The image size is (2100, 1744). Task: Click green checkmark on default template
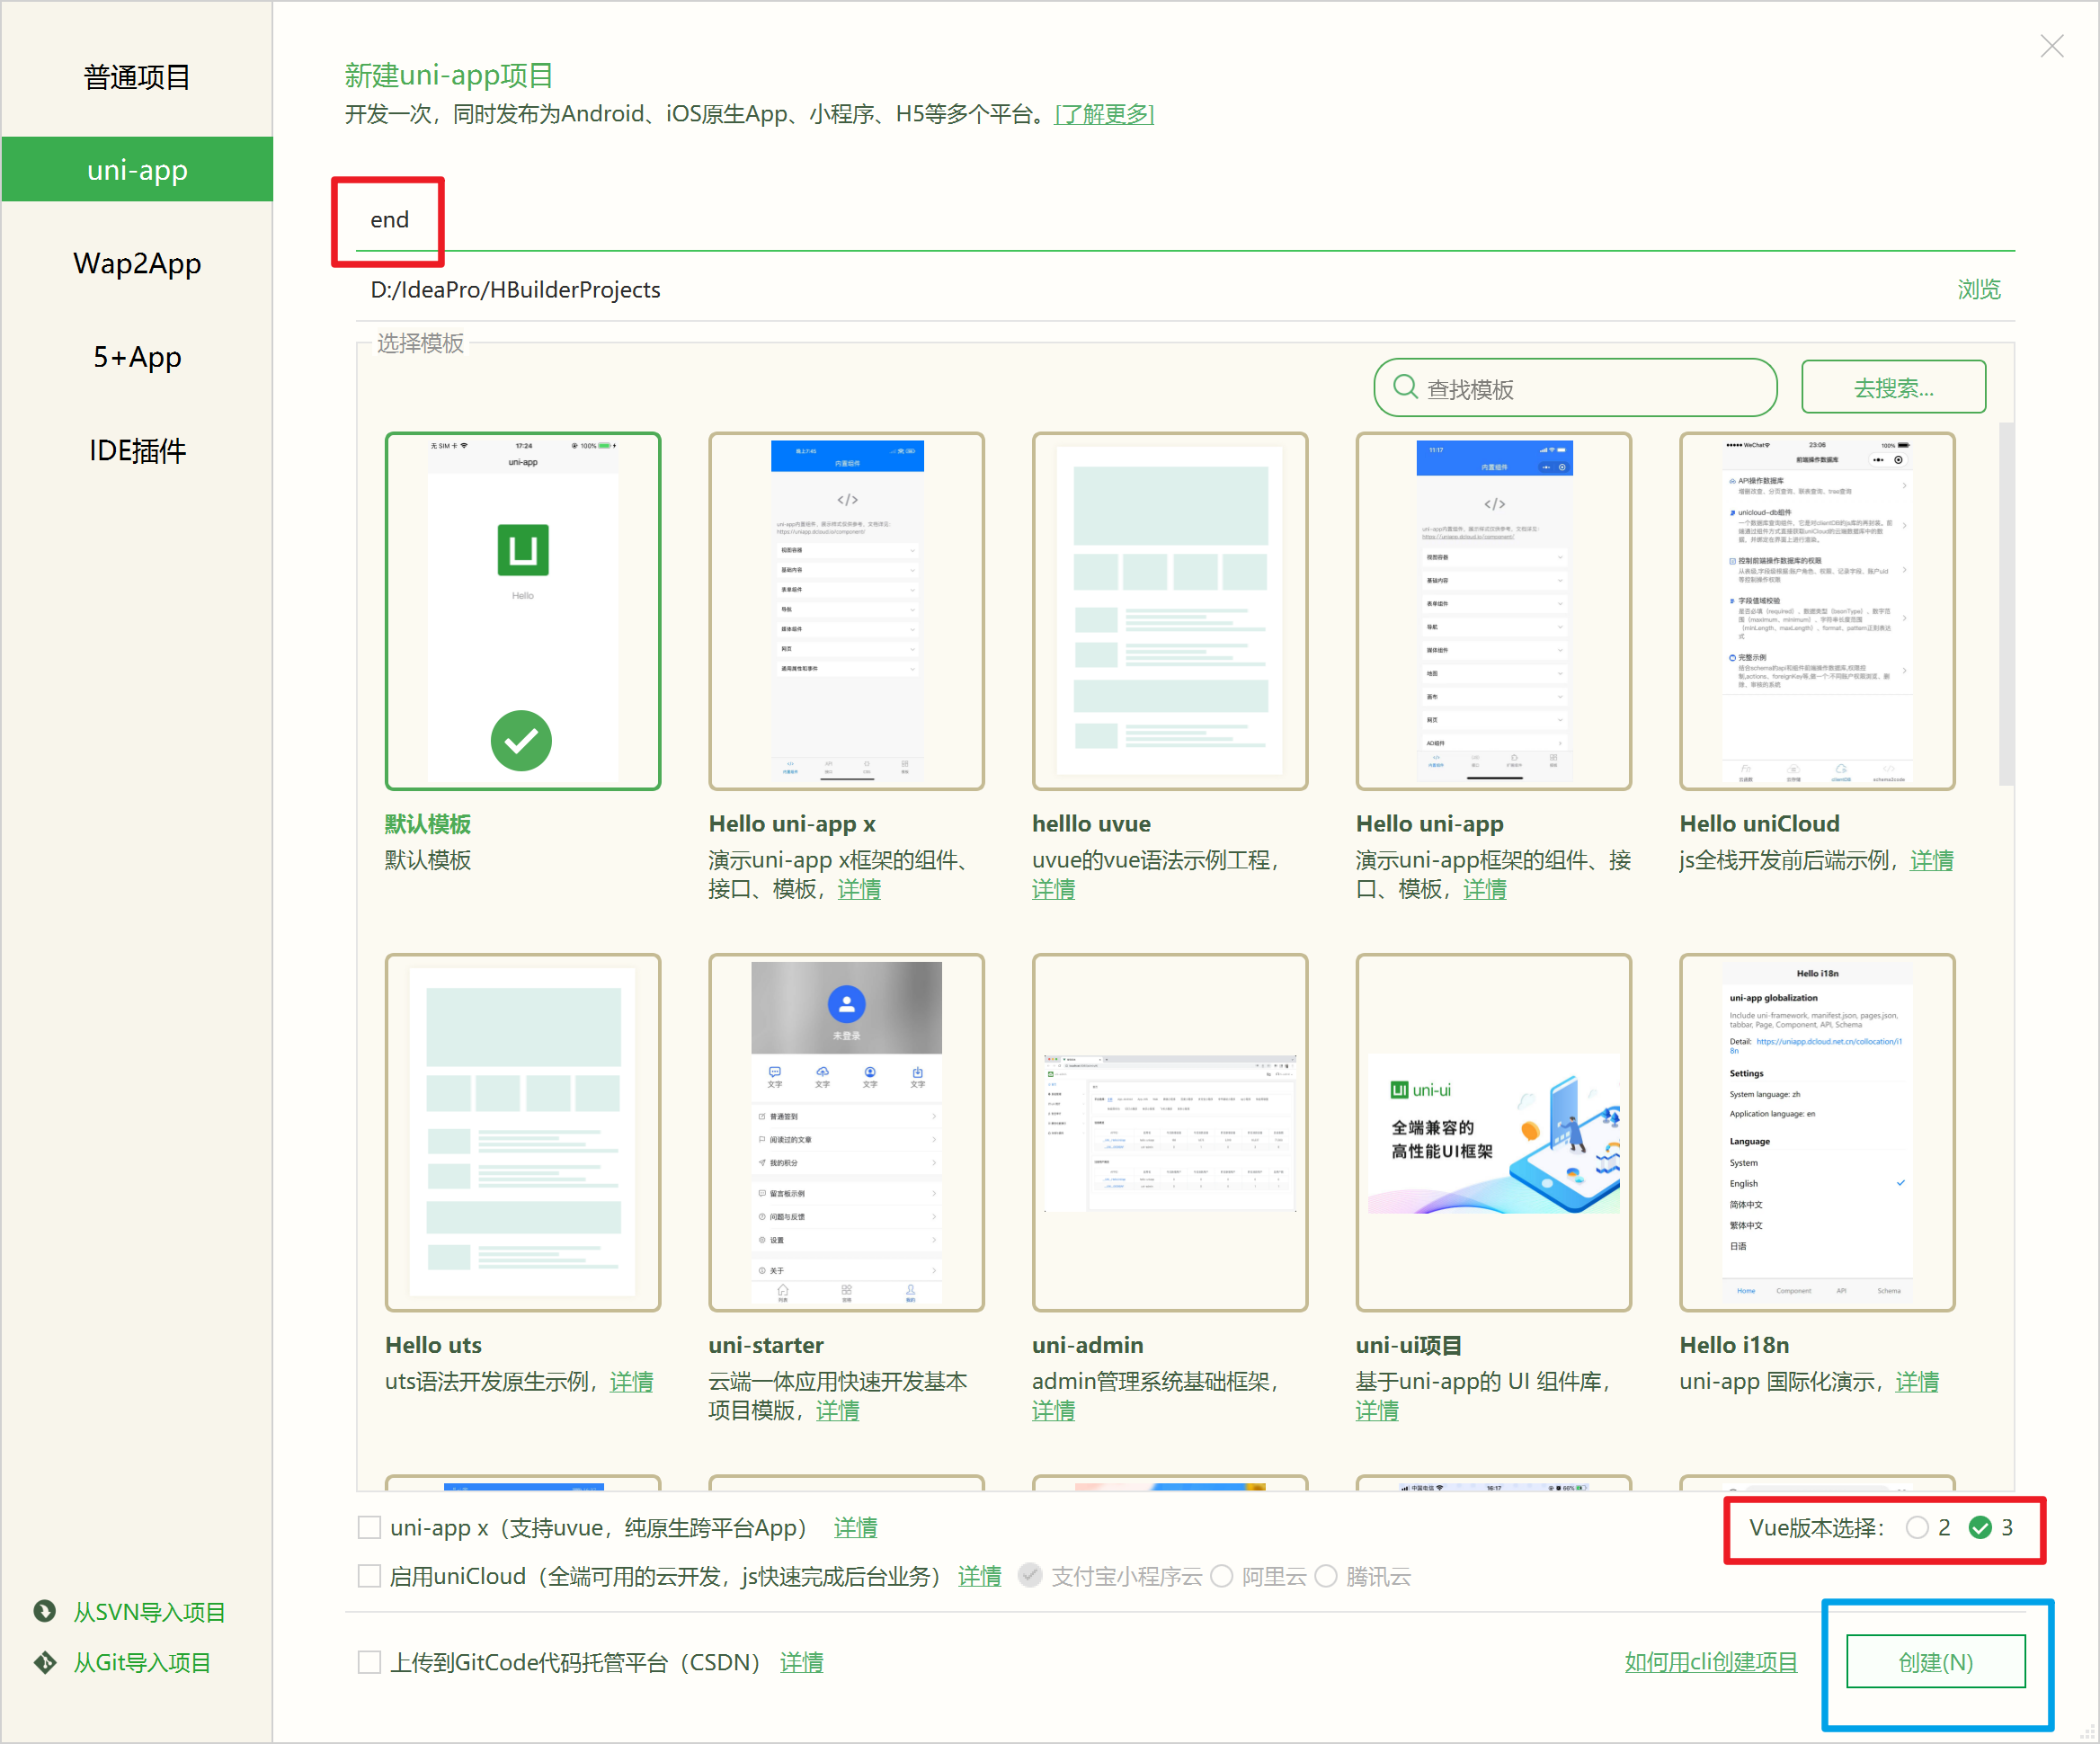pyautogui.click(x=521, y=740)
